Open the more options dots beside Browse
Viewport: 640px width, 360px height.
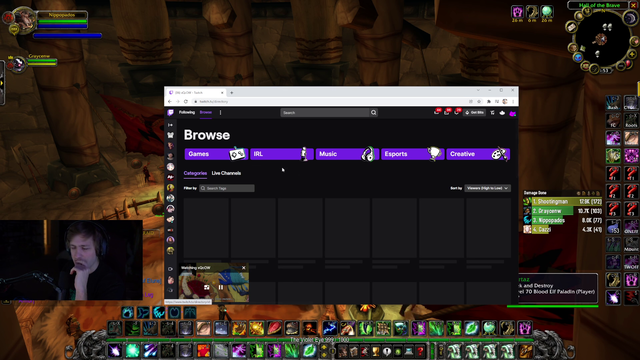pyautogui.click(x=220, y=113)
